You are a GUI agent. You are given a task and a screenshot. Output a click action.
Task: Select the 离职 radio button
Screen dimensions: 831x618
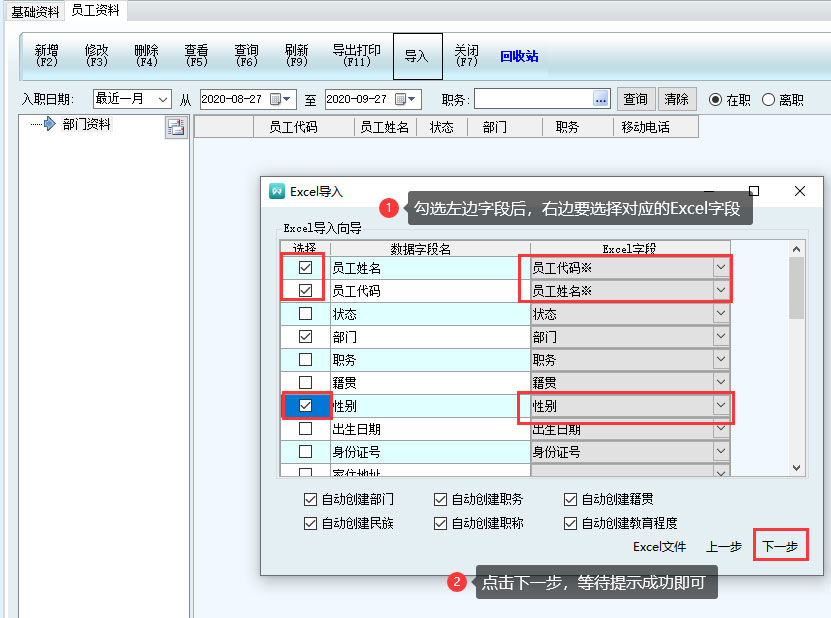[768, 100]
